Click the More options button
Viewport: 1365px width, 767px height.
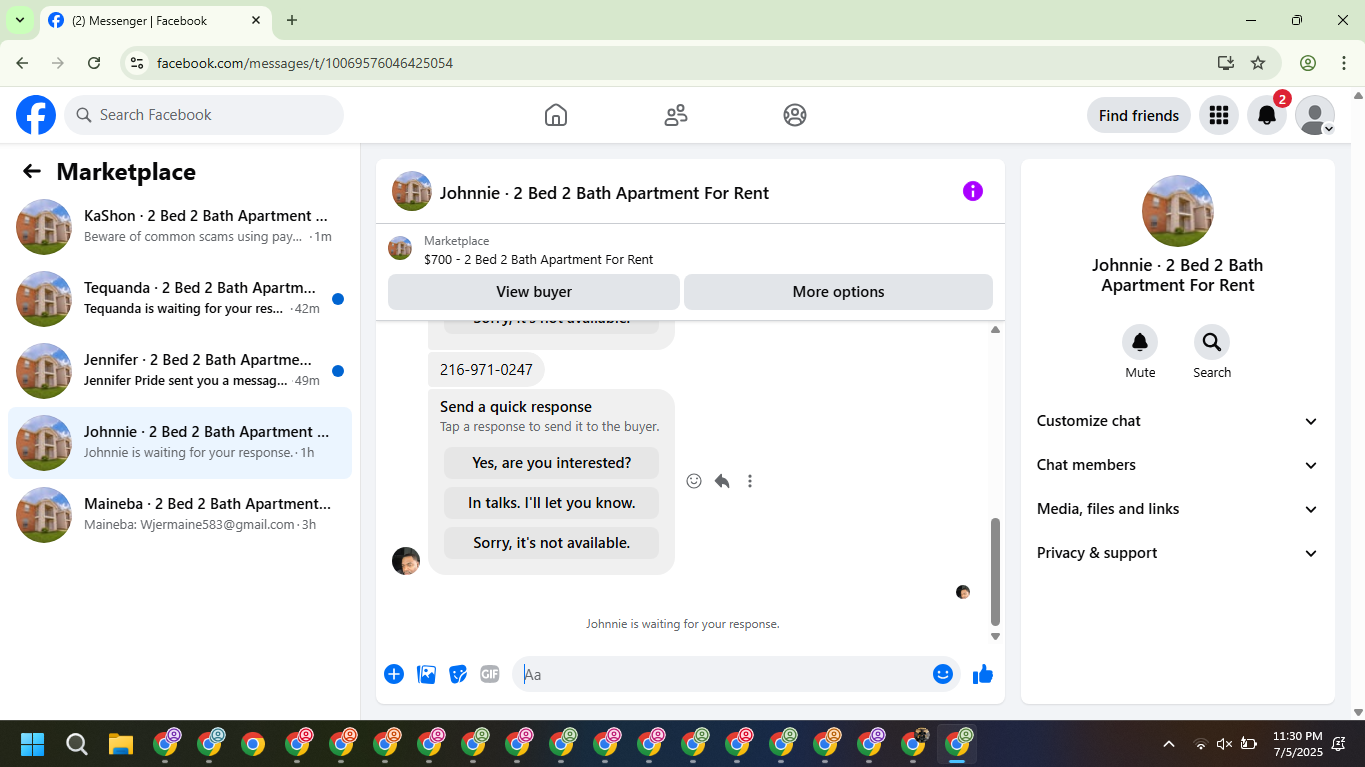point(838,292)
